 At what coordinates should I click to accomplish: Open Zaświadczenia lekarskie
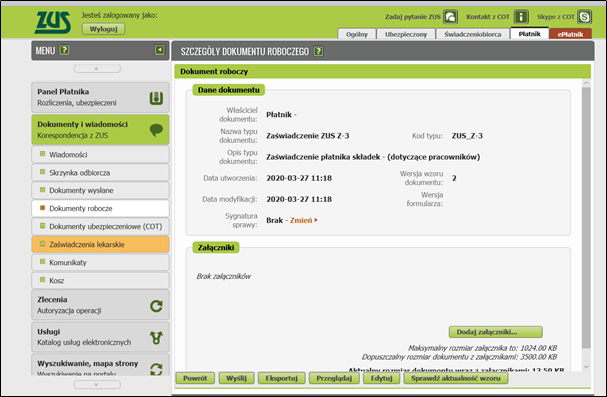tap(100, 244)
